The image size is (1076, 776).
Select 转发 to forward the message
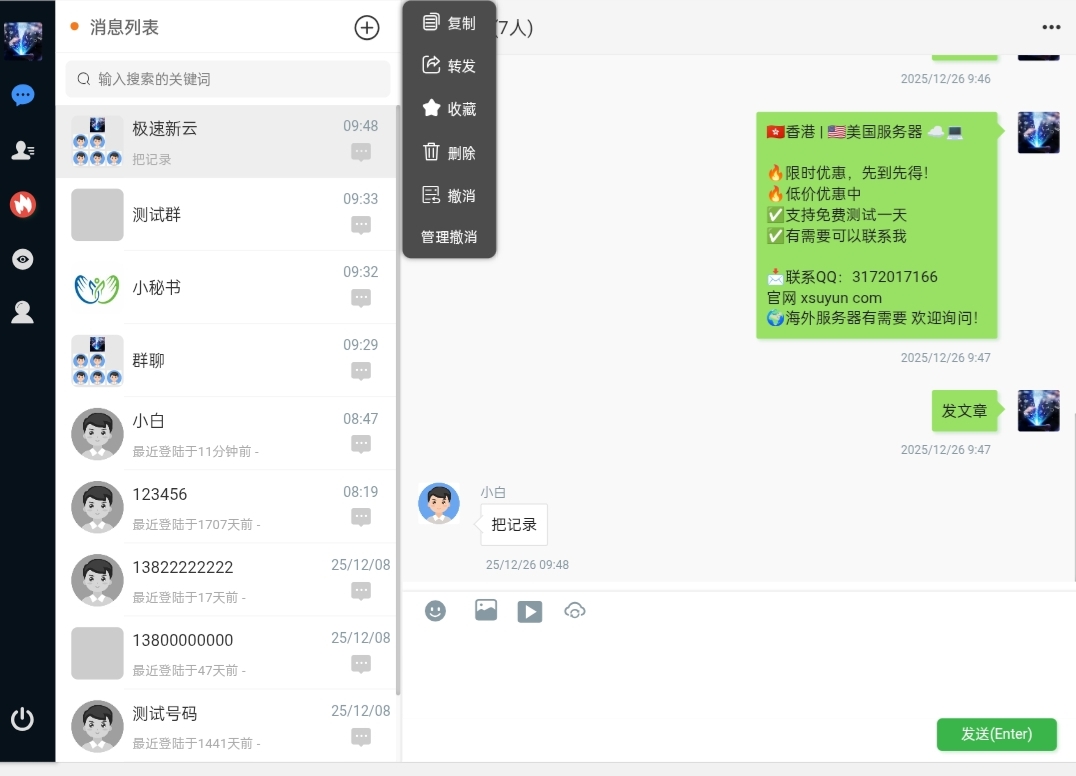[x=449, y=65]
